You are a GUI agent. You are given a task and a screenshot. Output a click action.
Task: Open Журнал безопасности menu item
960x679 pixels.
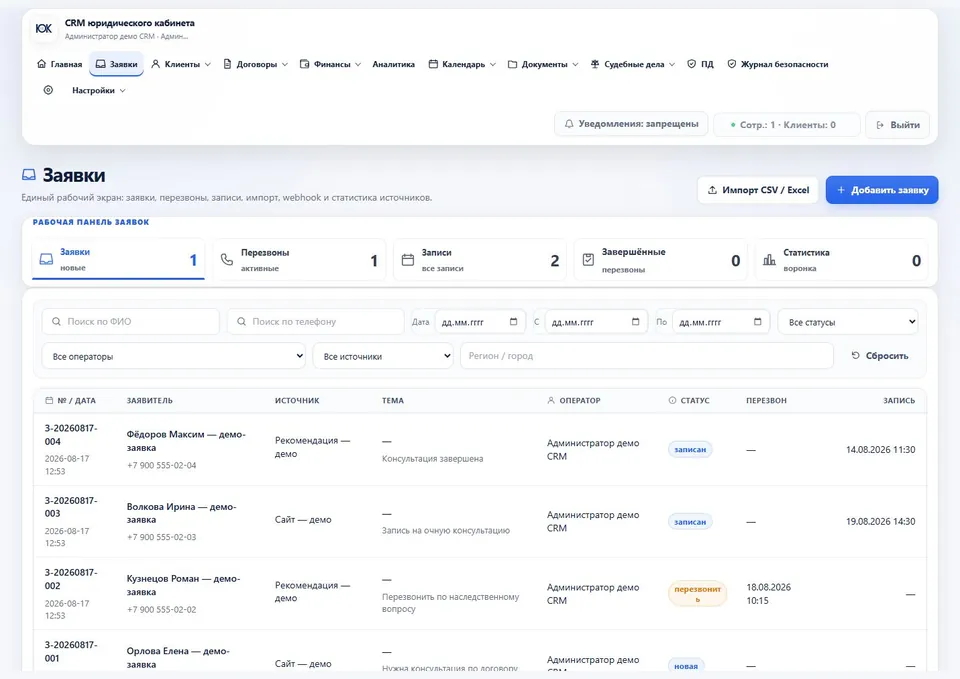(778, 64)
